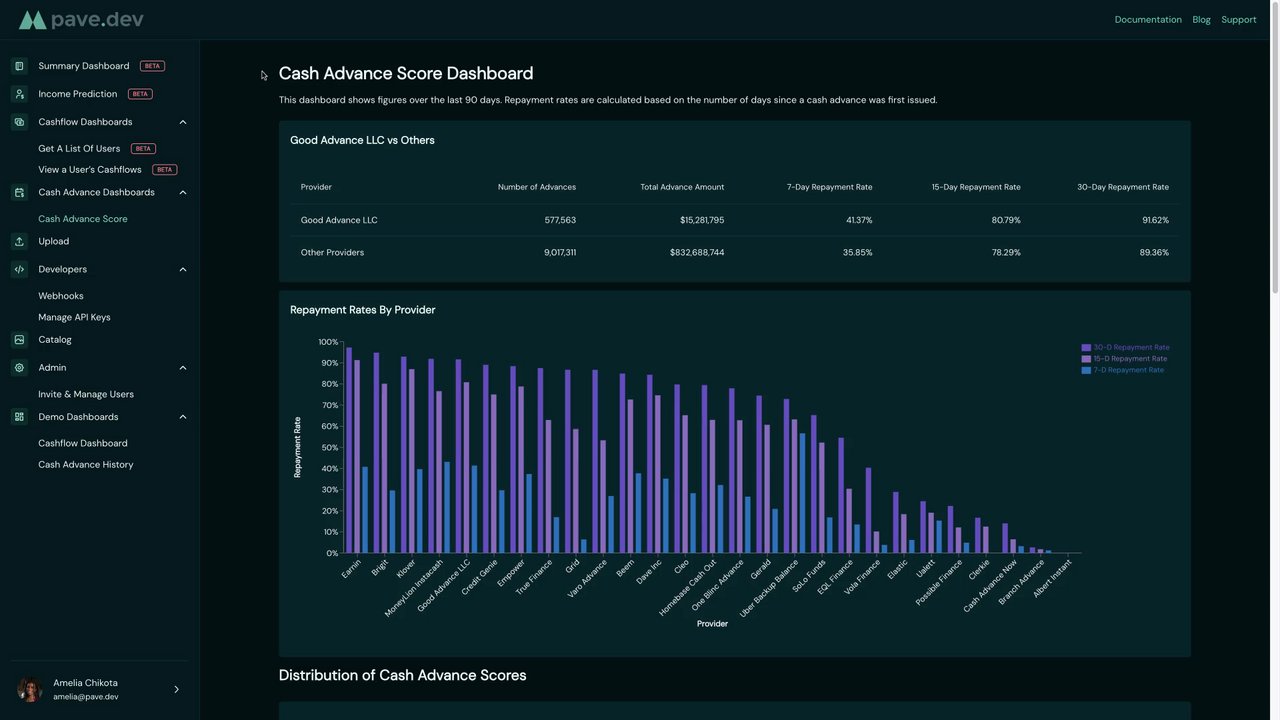Viewport: 1280px width, 720px height.
Task: Click the Cash Advance Dashboards calendar icon
Action: coord(19,192)
